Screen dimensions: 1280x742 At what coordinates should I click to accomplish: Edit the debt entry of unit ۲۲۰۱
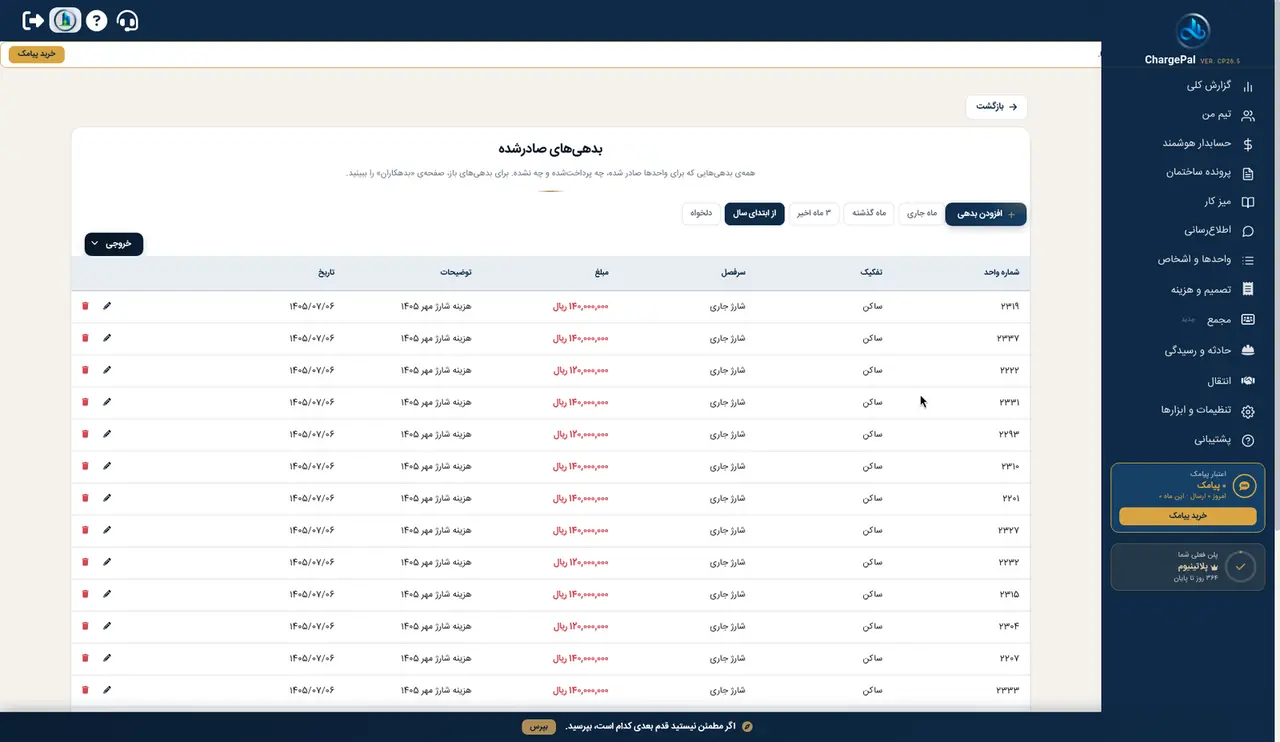pos(107,498)
